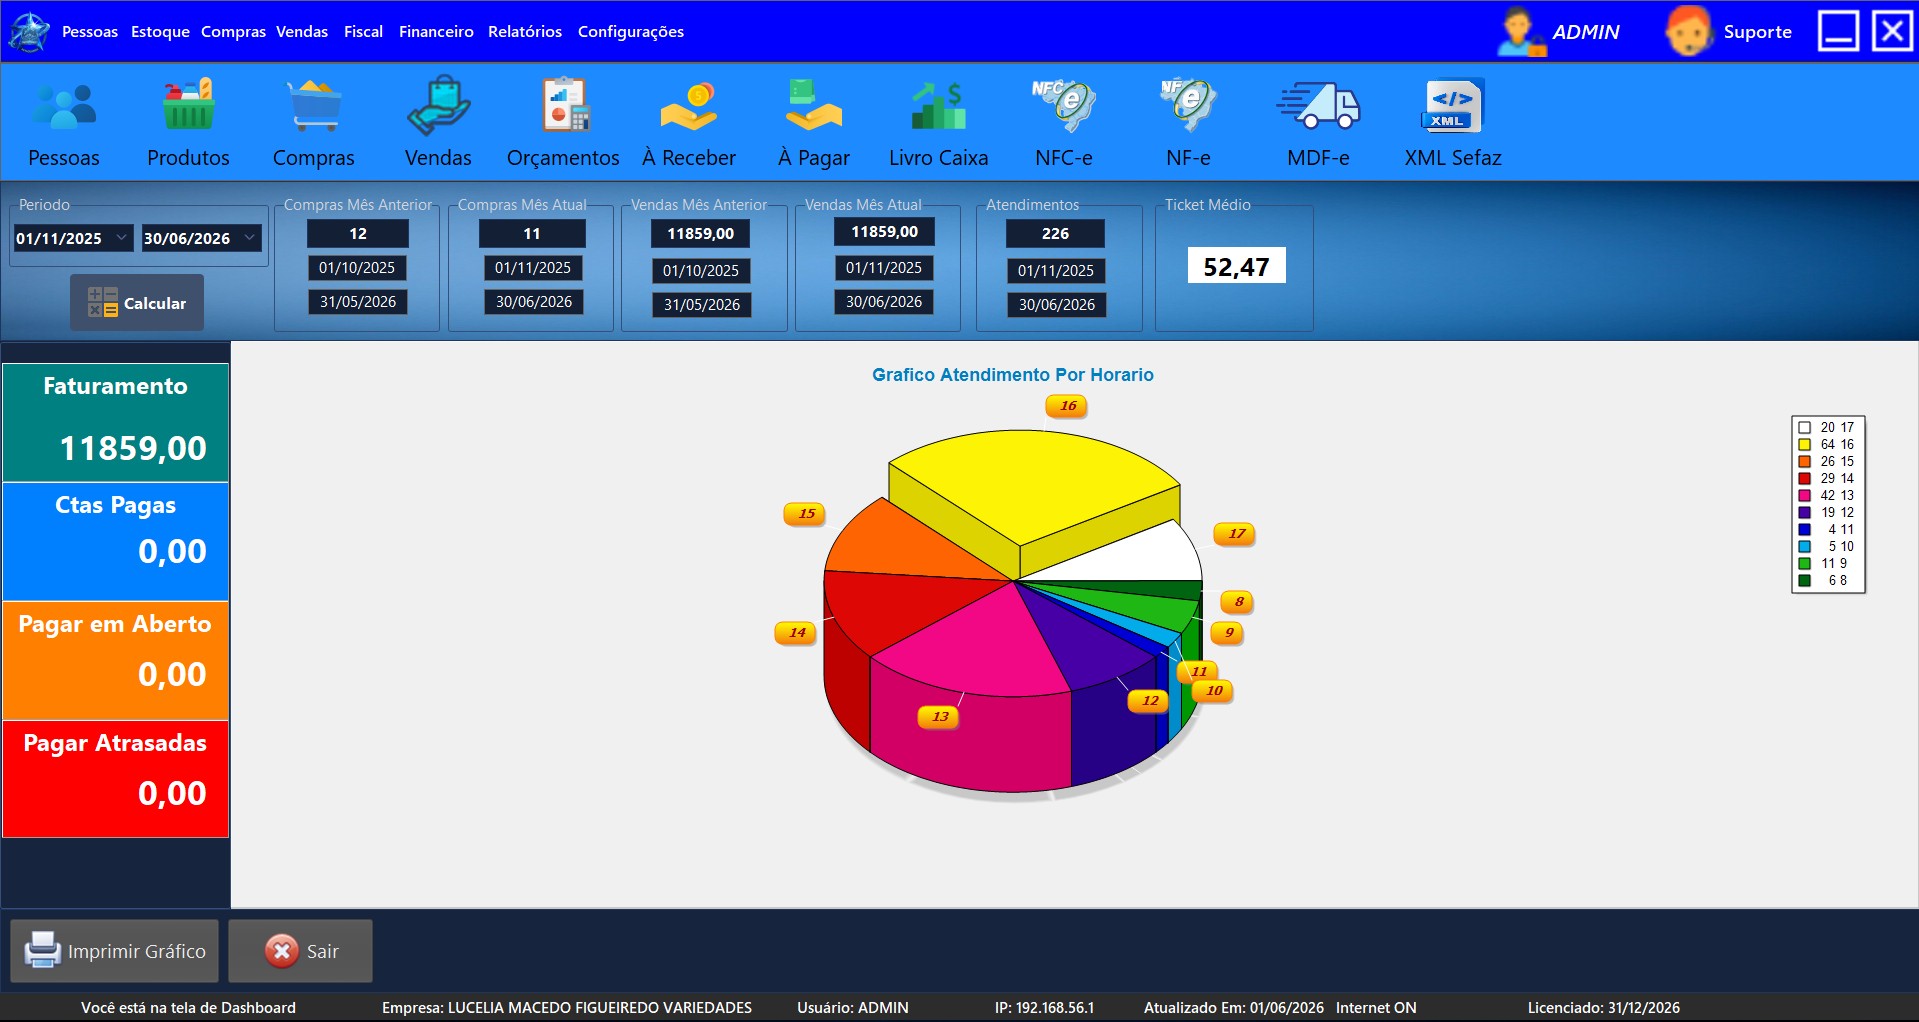Click the yellow legend swatch for hour 16

tap(1804, 444)
